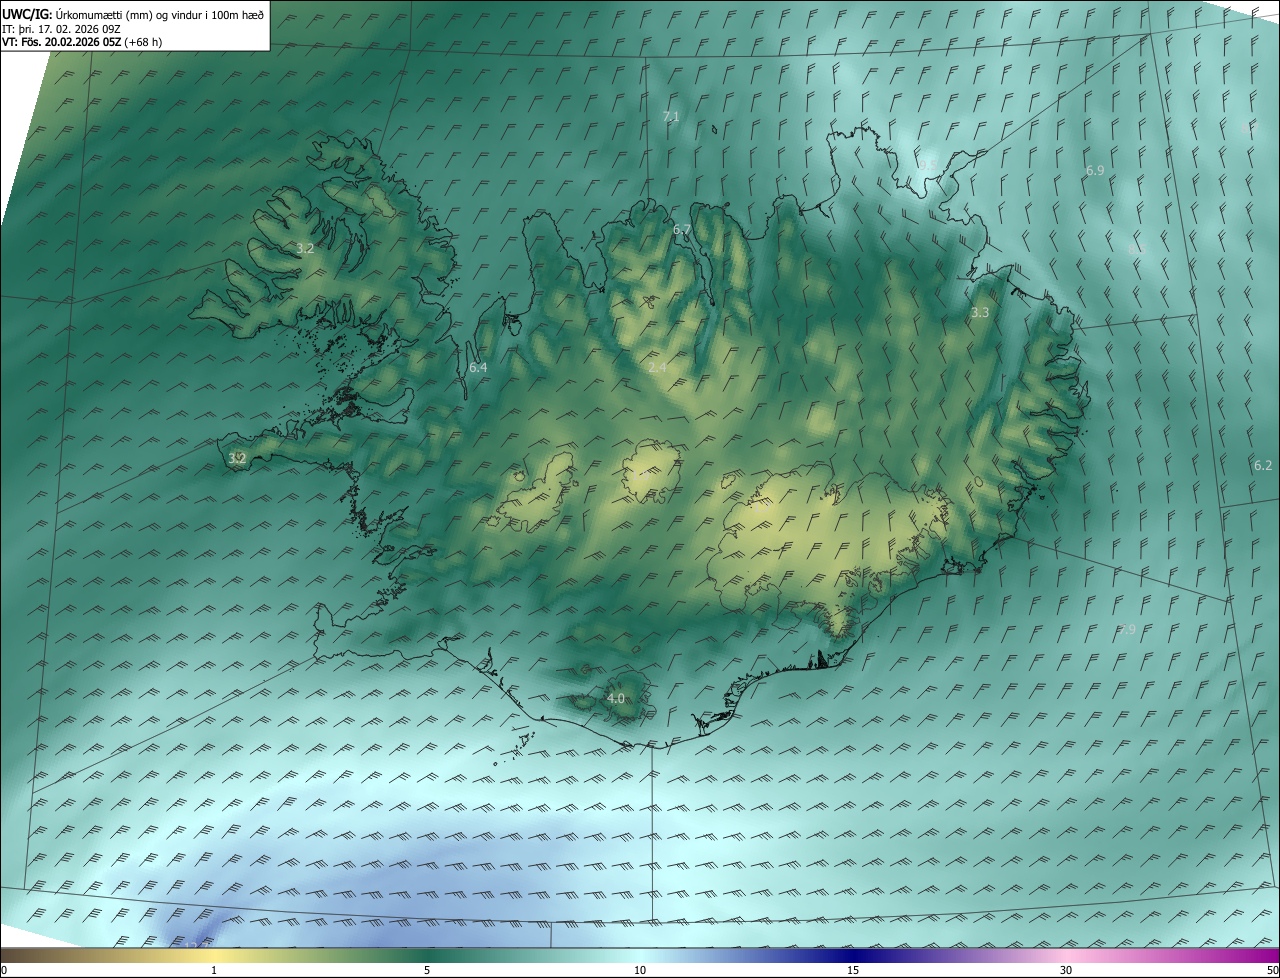
Task: Click the 2.4 value label on the map
Action: pos(657,368)
